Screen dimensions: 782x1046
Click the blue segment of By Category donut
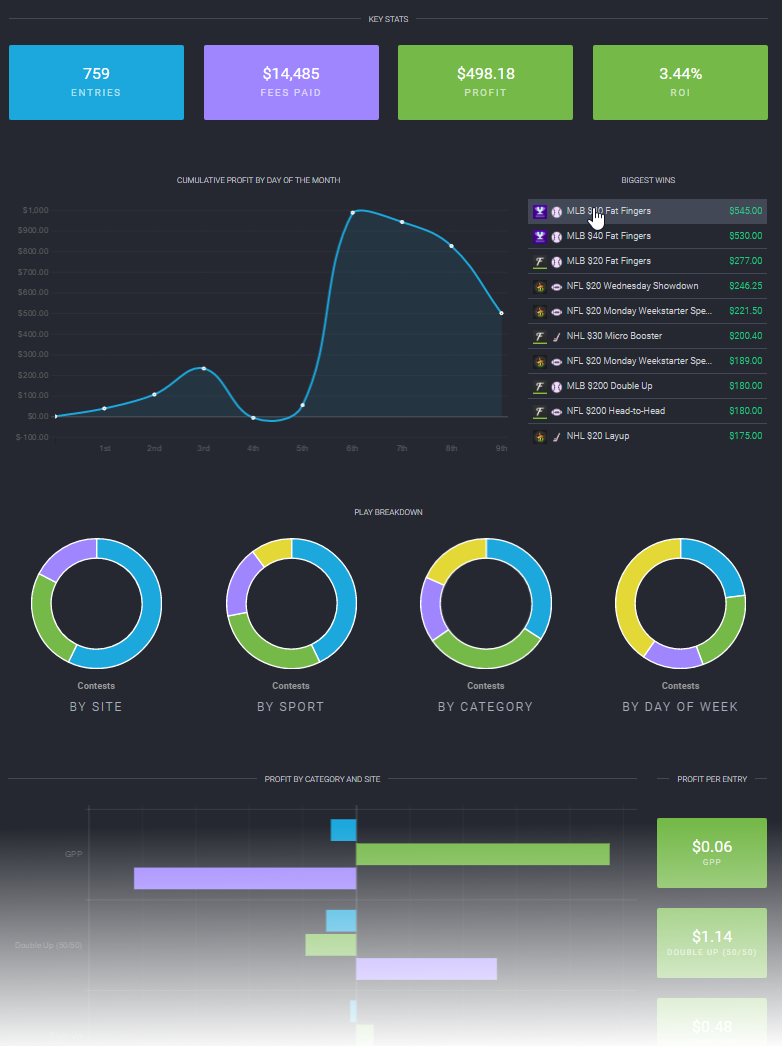(536, 580)
